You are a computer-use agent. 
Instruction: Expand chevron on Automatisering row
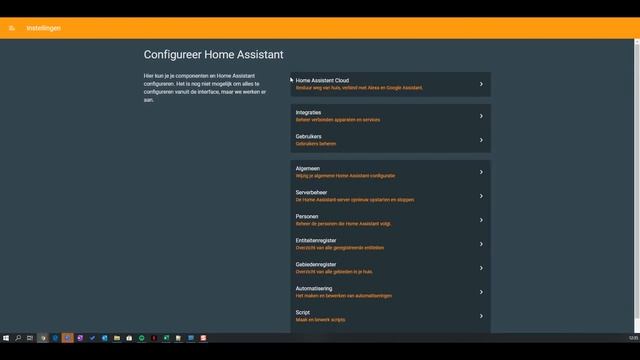pos(481,292)
